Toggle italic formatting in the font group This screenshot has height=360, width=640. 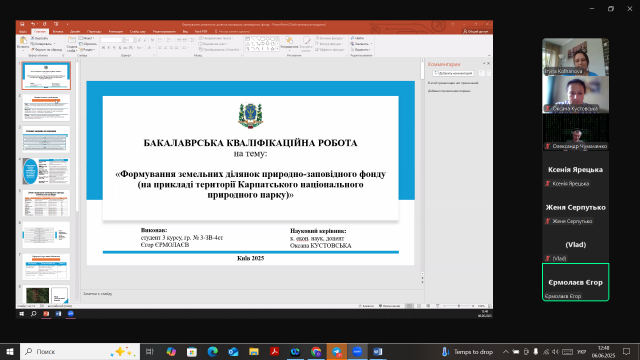(109, 48)
